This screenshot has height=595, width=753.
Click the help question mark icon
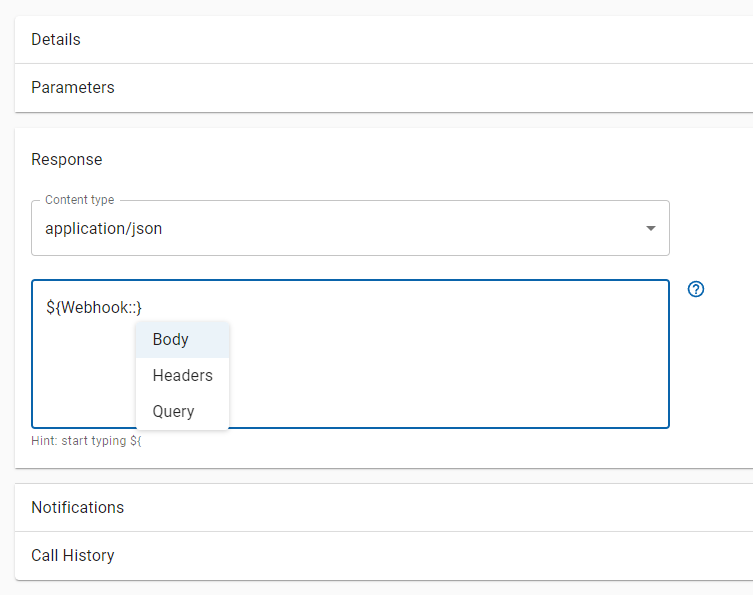coord(697,289)
